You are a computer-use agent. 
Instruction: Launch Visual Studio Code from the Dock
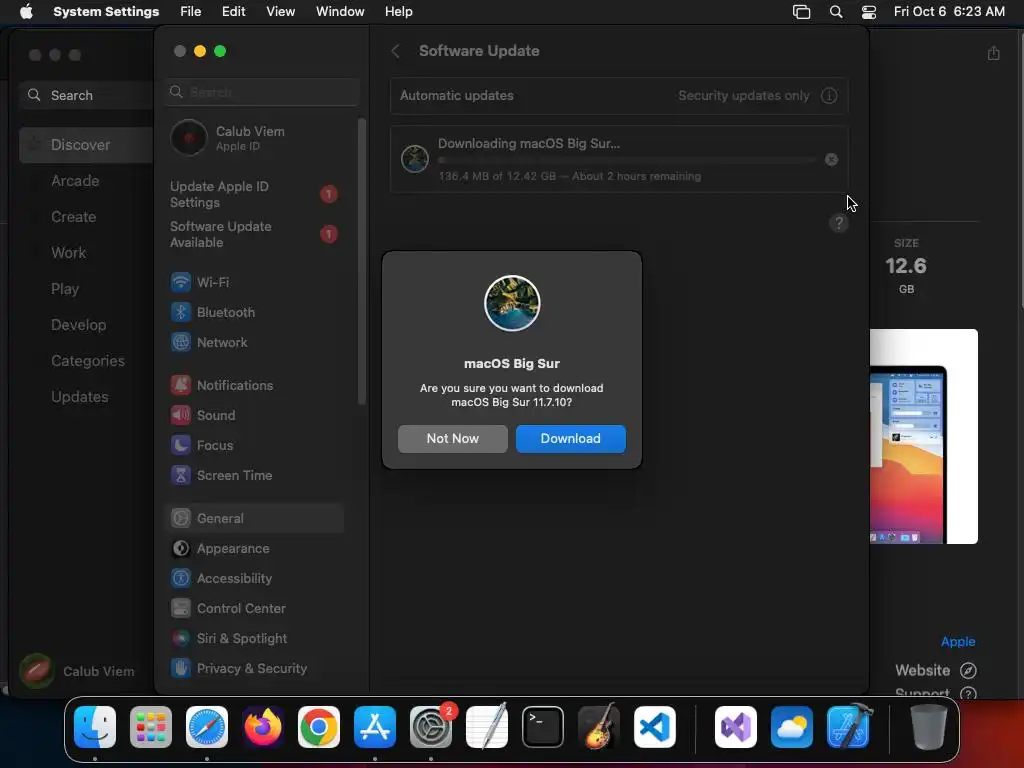tap(654, 727)
